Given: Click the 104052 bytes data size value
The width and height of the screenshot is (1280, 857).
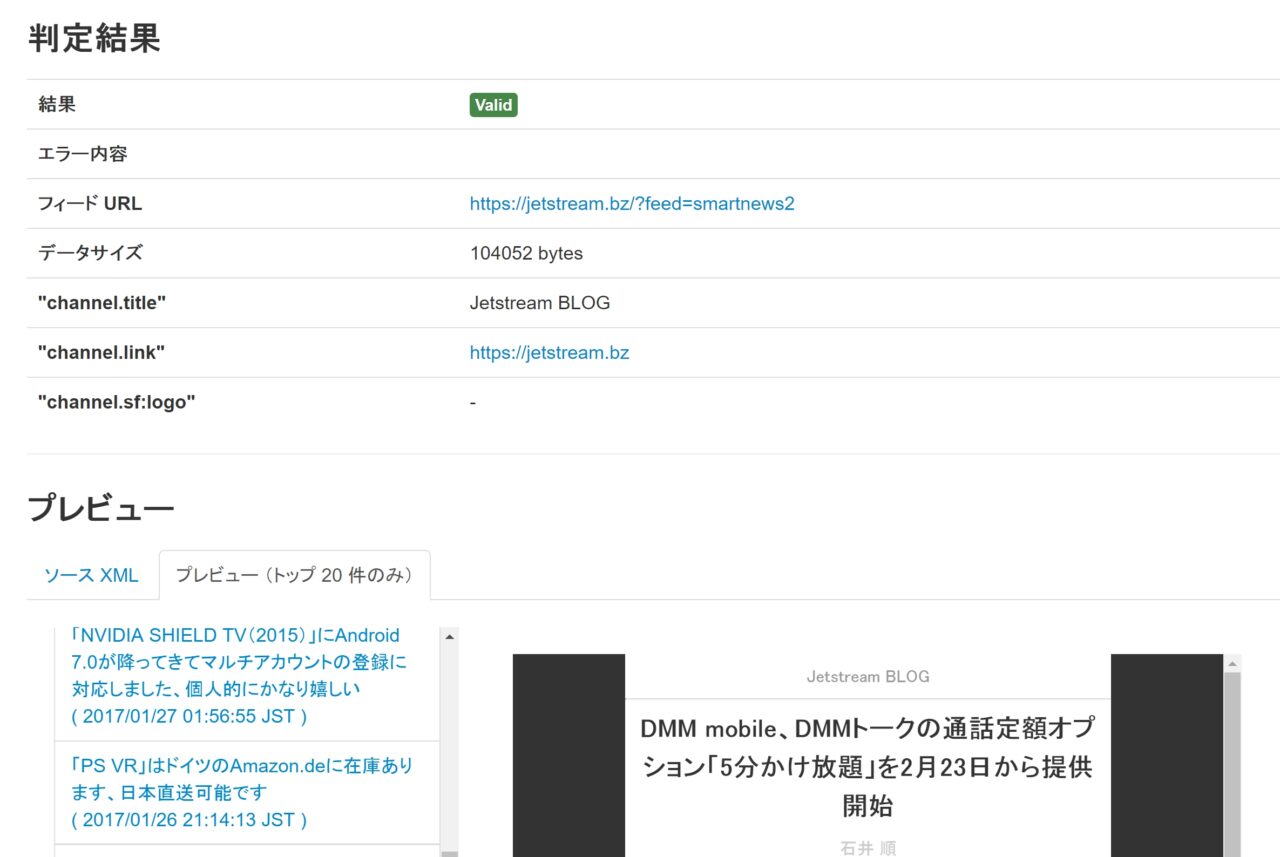Looking at the screenshot, I should 526,254.
